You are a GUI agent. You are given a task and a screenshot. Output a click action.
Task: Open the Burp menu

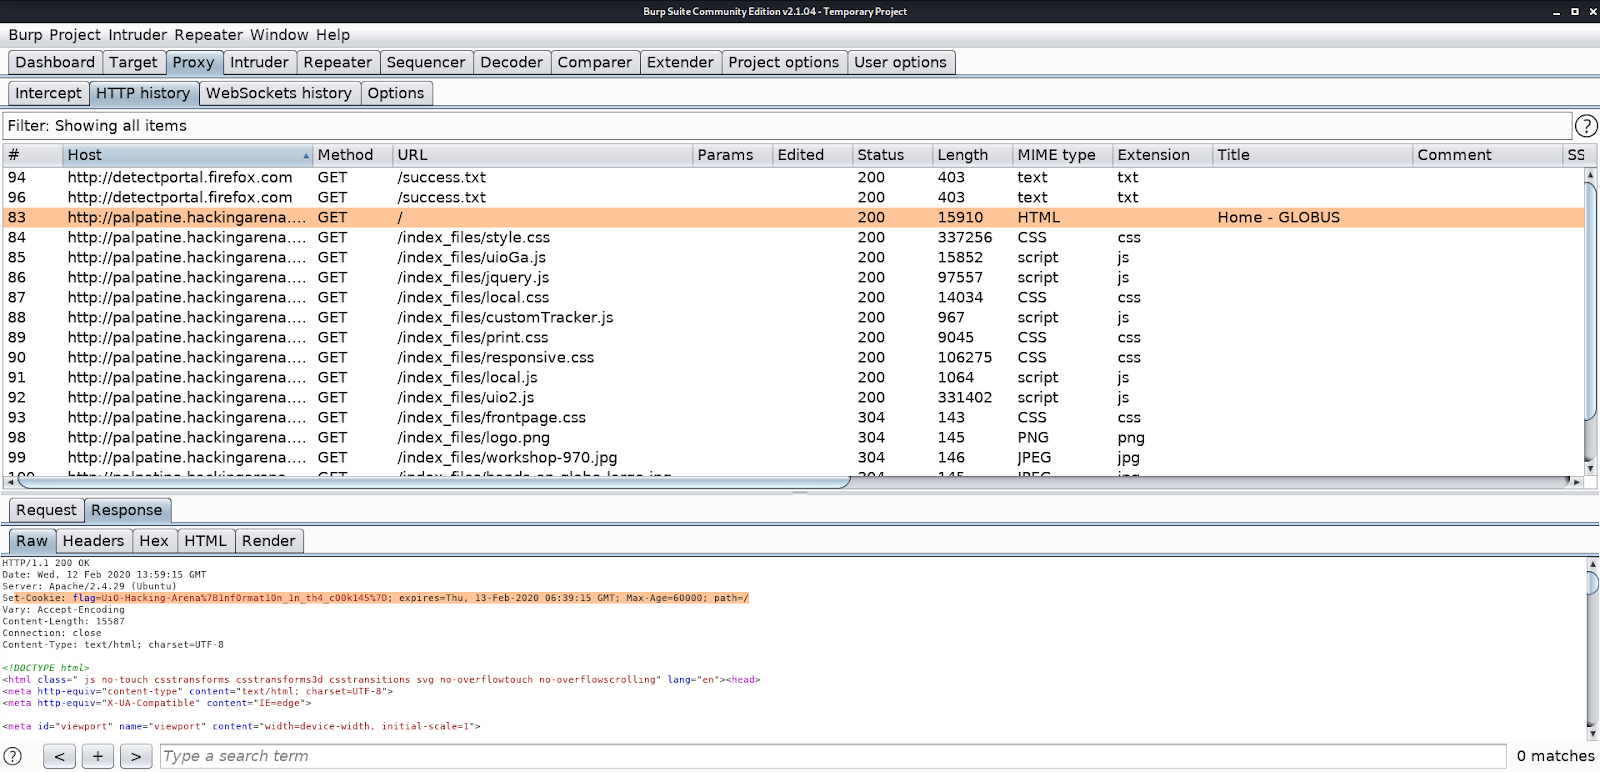point(25,35)
